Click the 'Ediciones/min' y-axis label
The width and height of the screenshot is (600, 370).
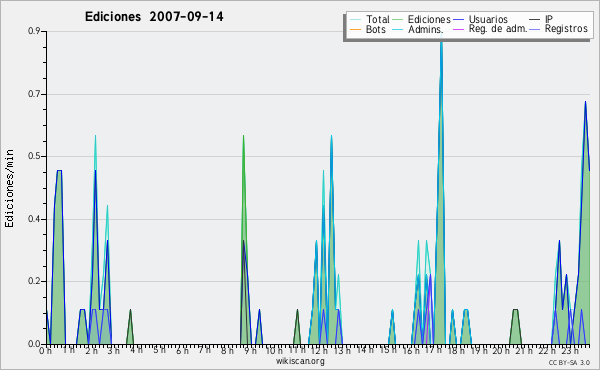(9, 188)
